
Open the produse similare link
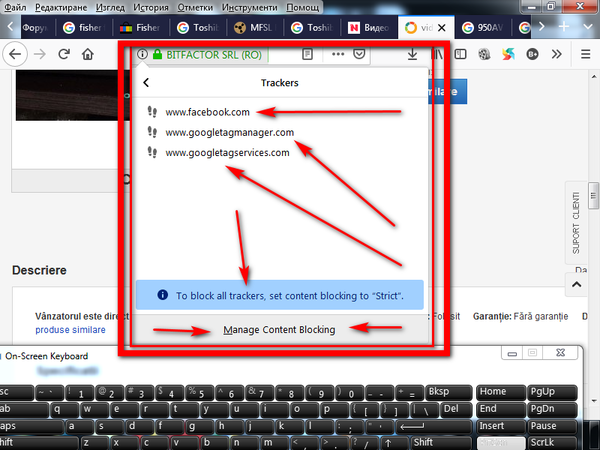coord(70,330)
